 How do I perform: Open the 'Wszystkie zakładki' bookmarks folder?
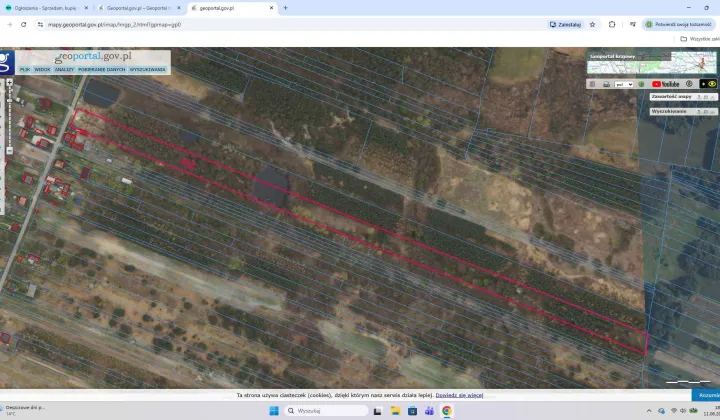[x=700, y=39]
